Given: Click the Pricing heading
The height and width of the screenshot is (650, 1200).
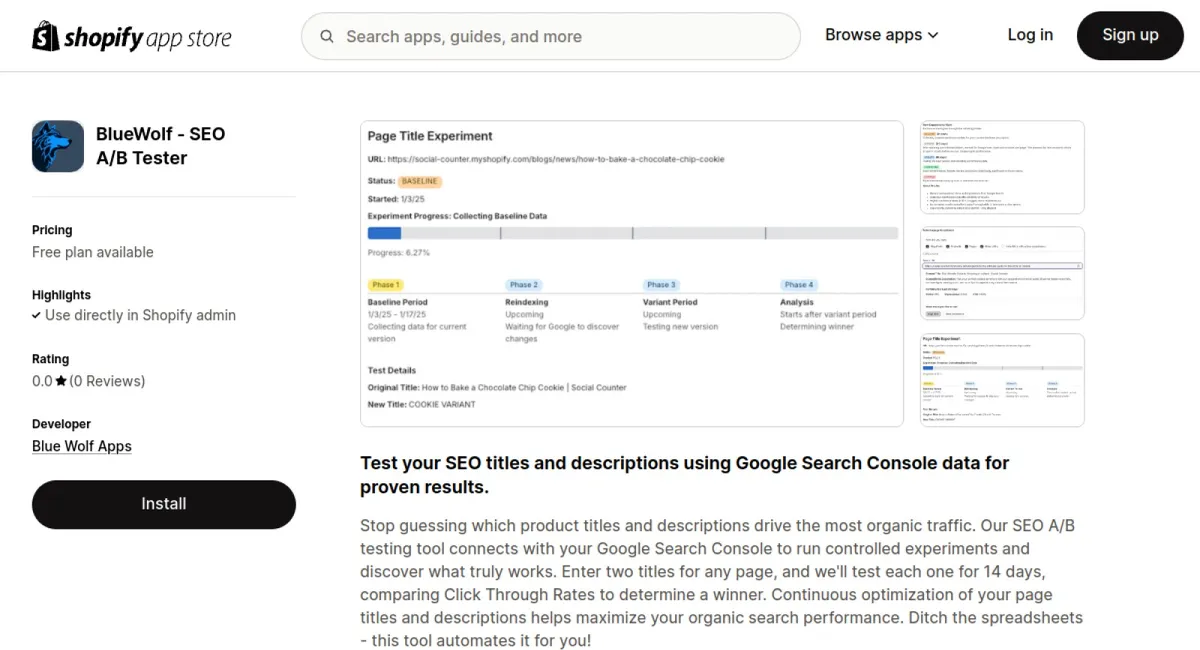Looking at the screenshot, I should pyautogui.click(x=52, y=230).
